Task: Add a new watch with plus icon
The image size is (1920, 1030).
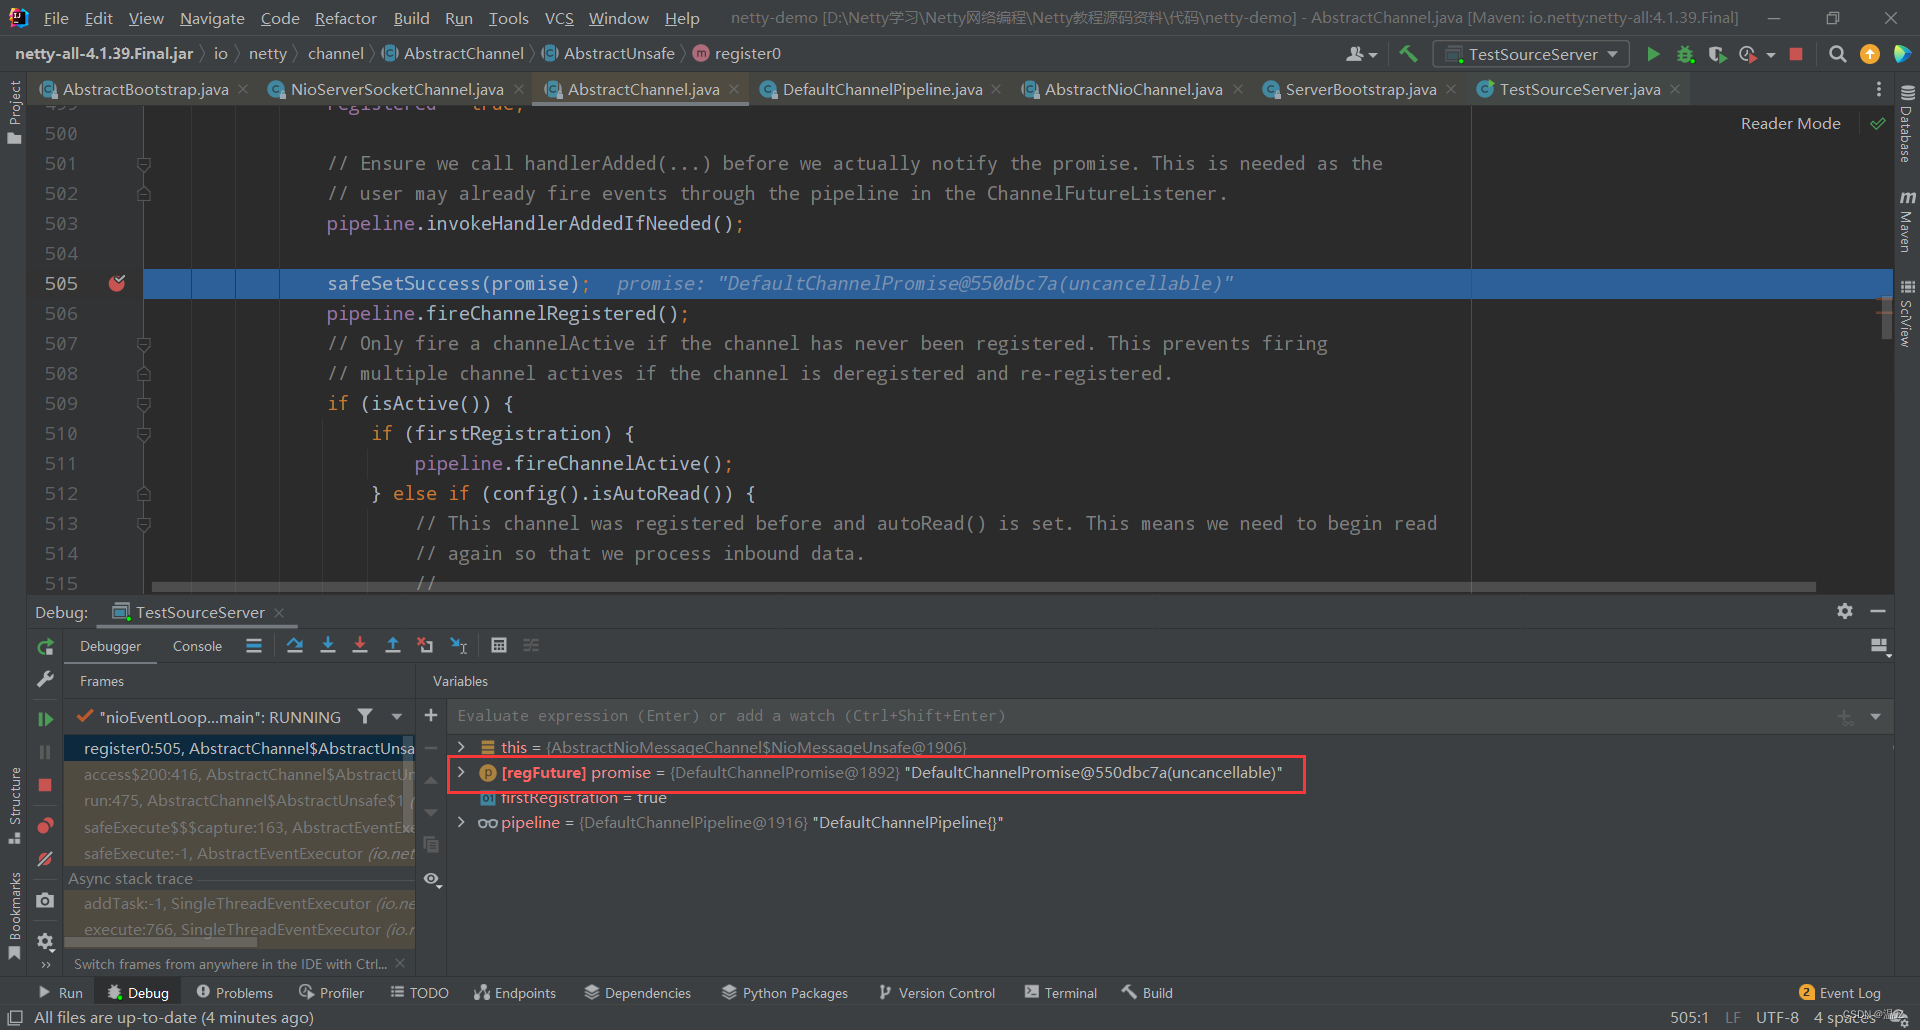Action: coord(431,715)
